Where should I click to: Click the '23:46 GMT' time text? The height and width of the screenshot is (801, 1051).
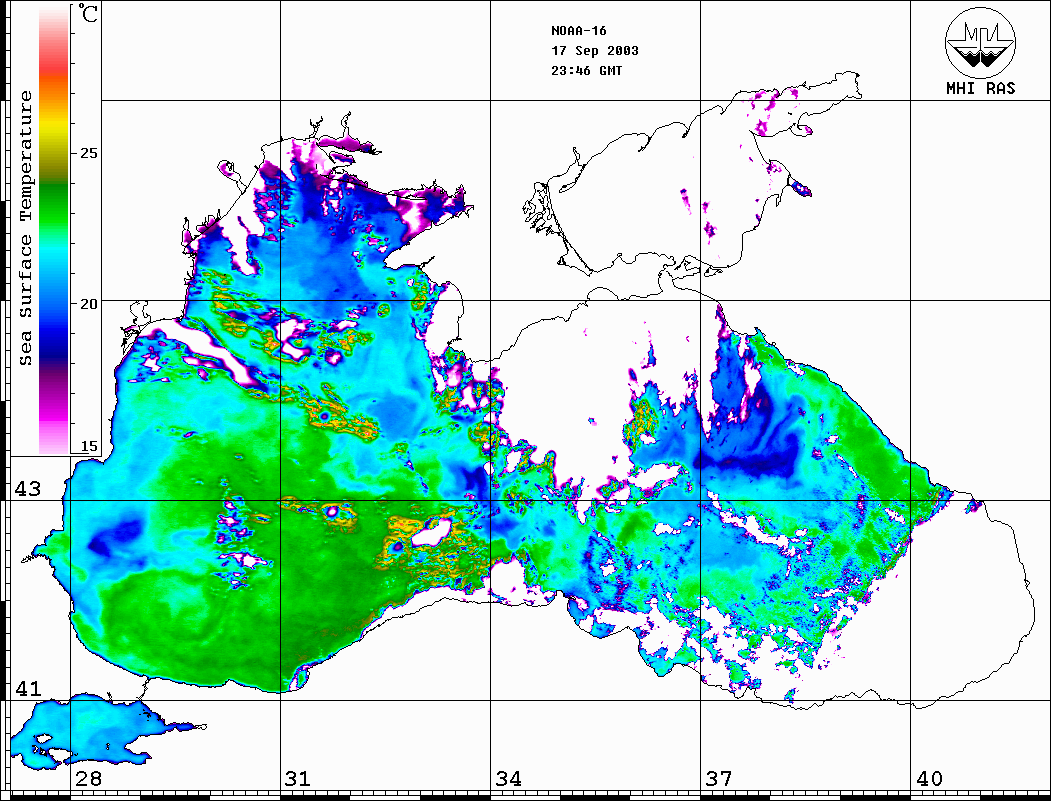click(x=587, y=70)
